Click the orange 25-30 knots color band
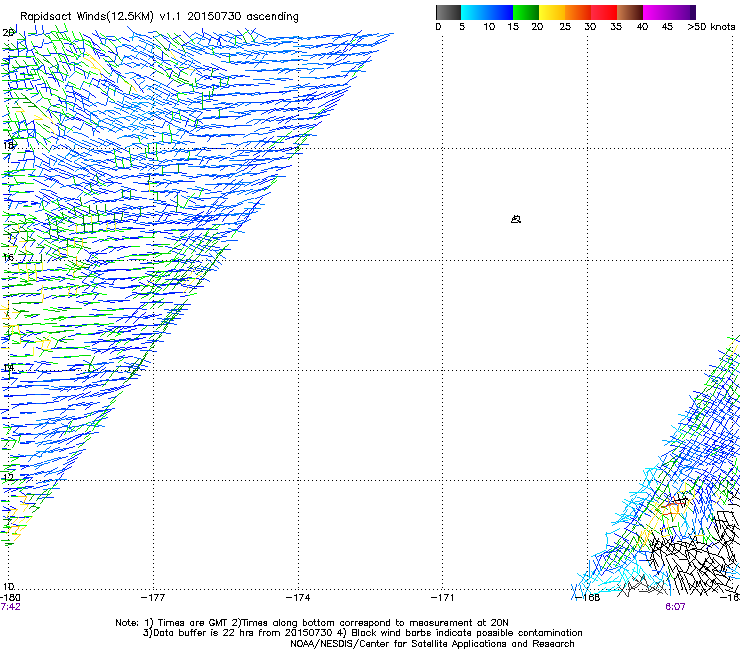Image resolution: width=740 pixels, height=650 pixels. 578,12
